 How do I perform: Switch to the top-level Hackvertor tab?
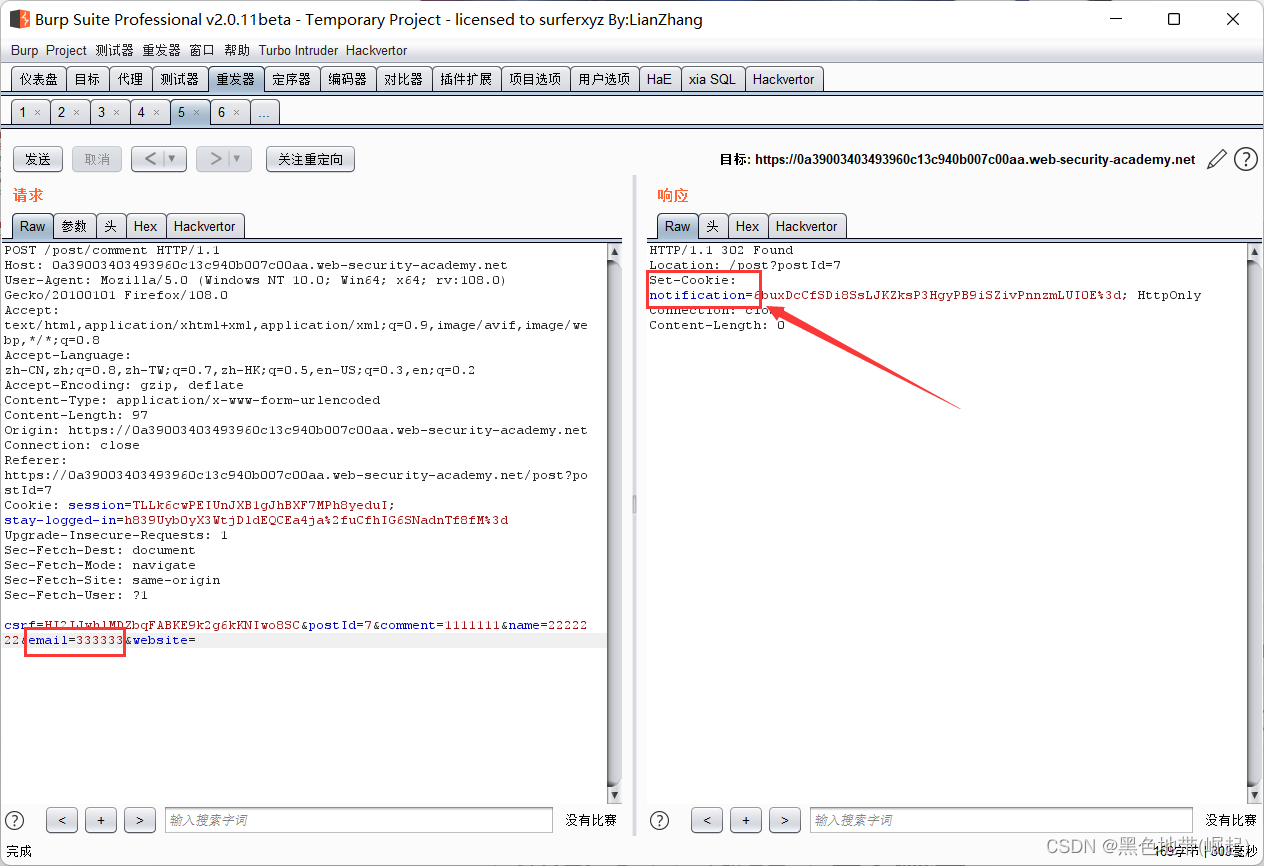point(784,79)
